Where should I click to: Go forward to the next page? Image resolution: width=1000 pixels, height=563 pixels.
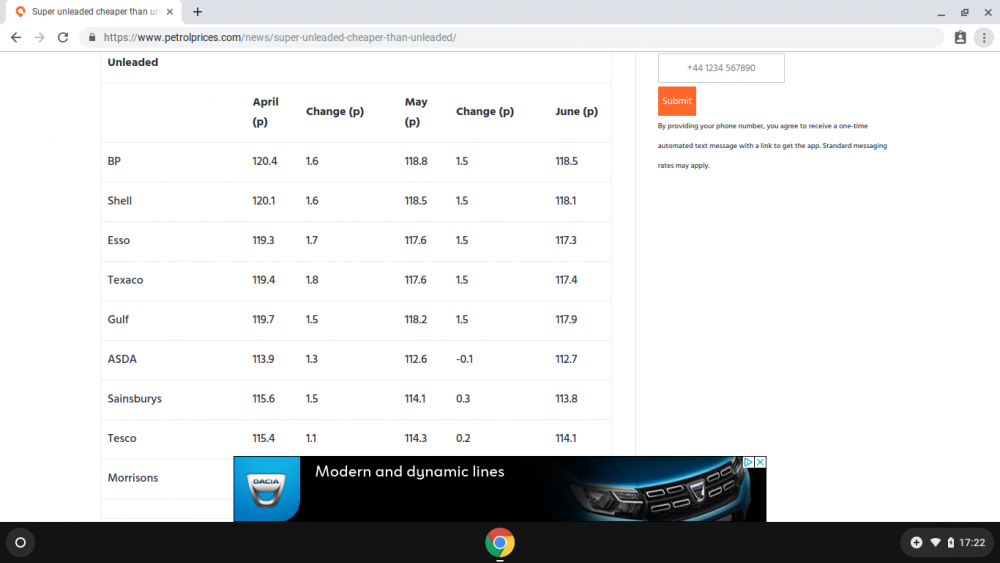point(40,38)
